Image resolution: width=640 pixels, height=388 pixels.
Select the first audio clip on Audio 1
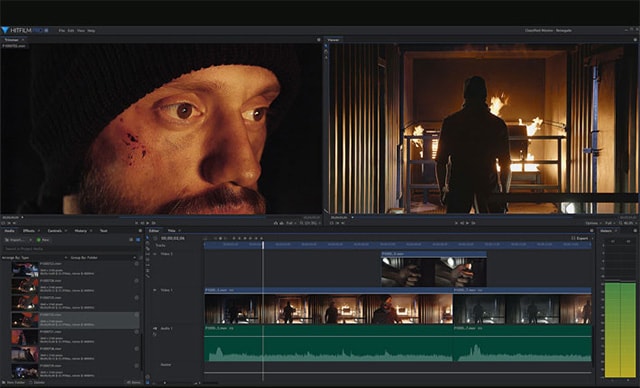click(x=329, y=344)
